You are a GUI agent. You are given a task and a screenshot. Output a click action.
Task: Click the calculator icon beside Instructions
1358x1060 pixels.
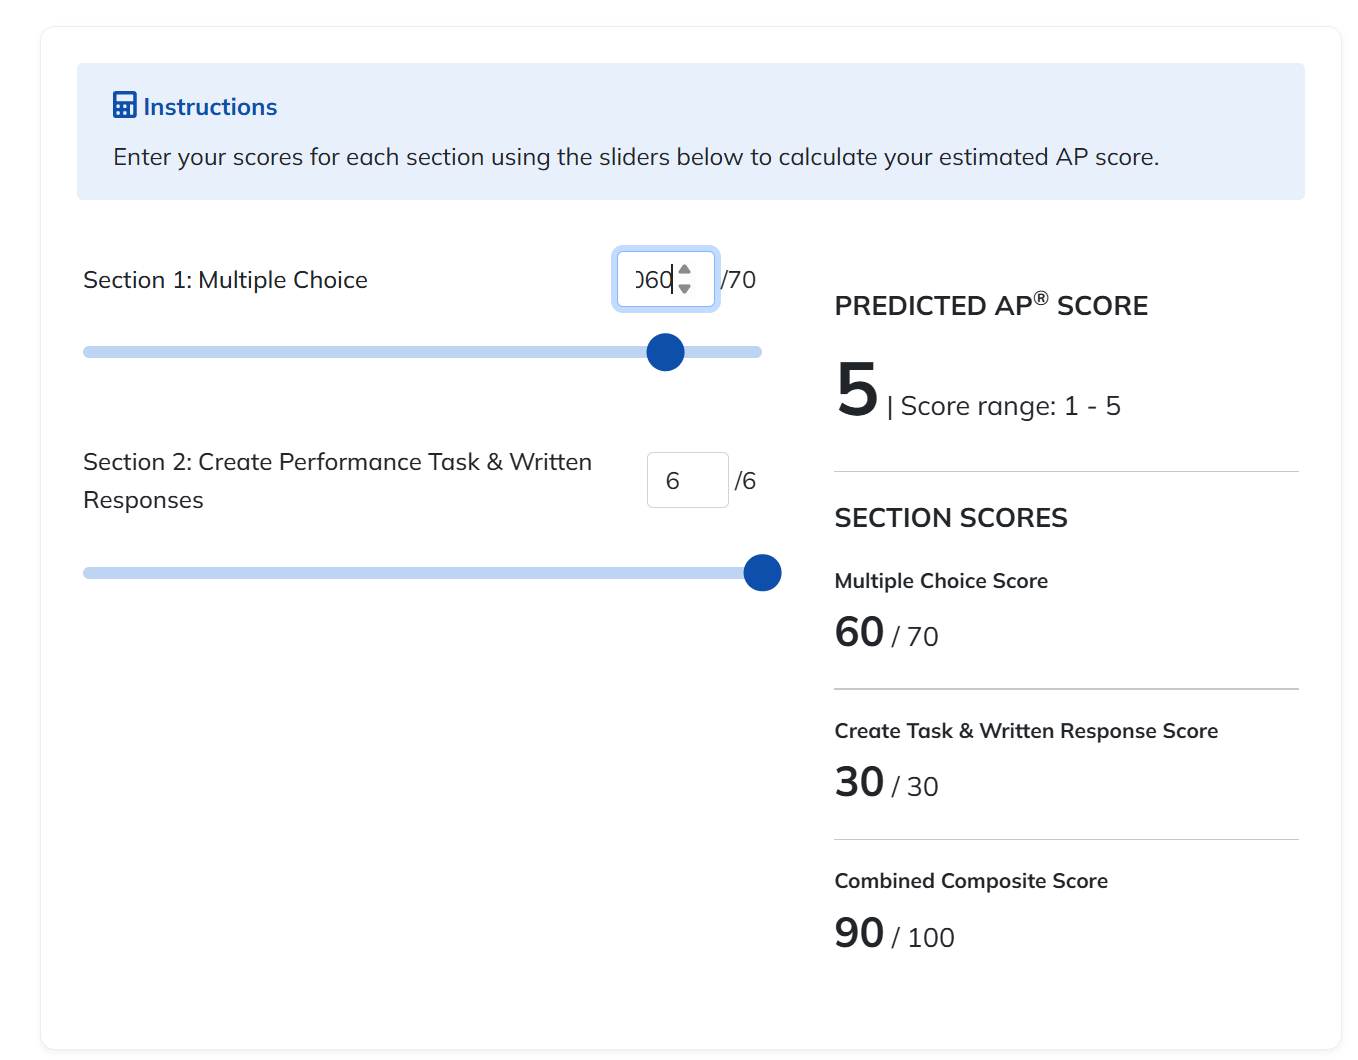(123, 104)
